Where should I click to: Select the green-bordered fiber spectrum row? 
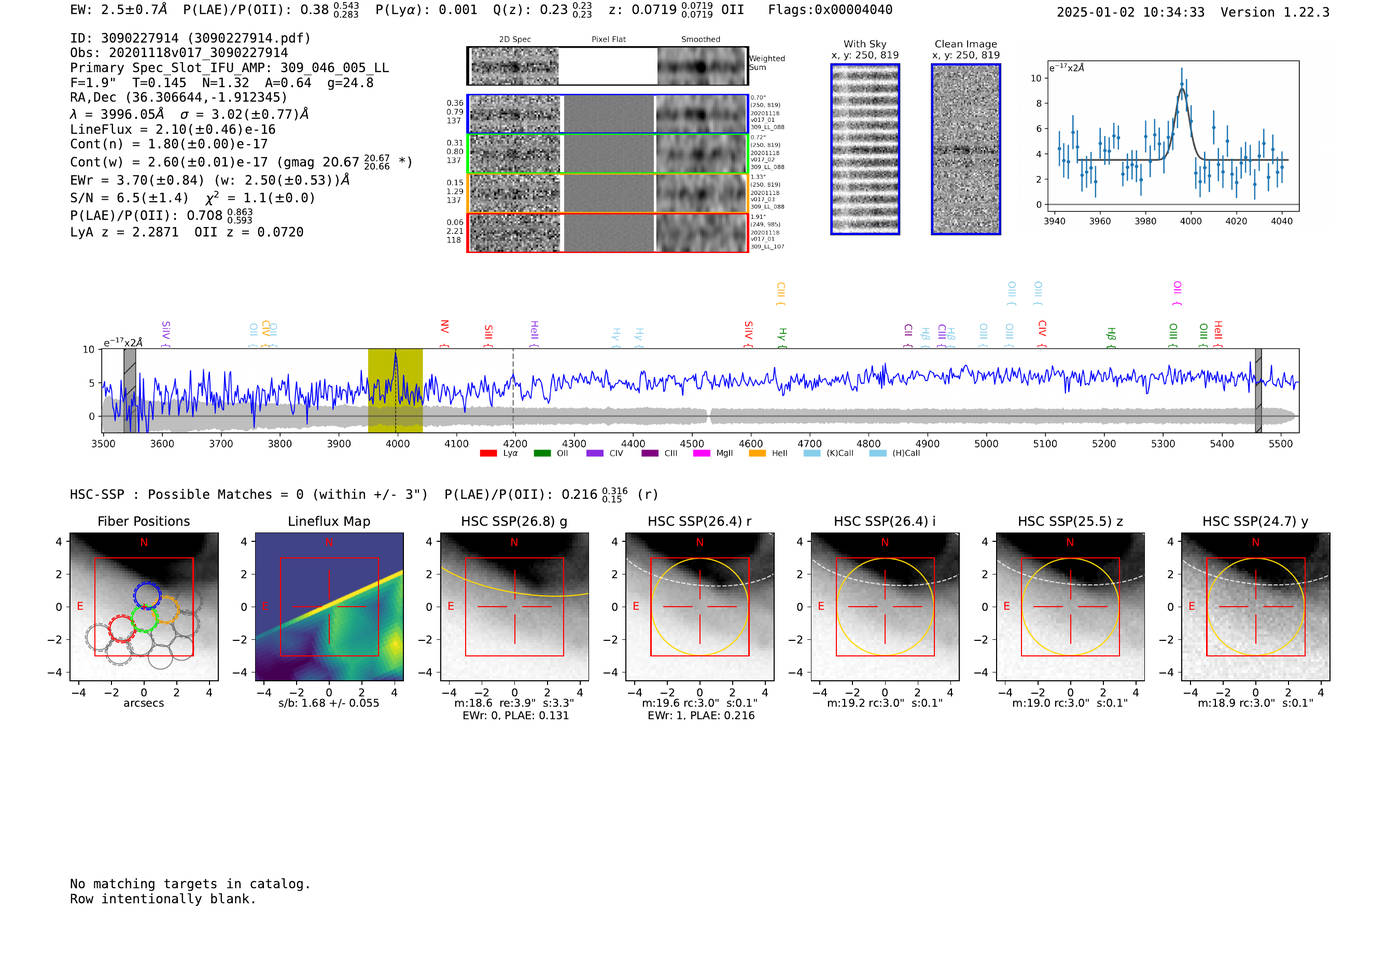pos(607,154)
